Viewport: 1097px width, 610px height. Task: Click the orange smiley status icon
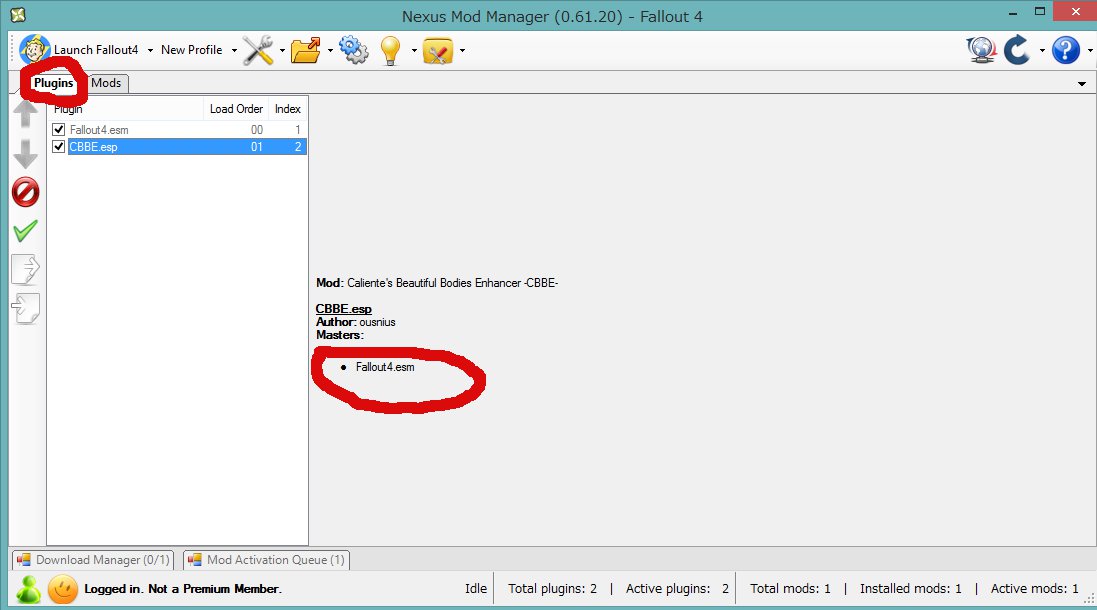(x=62, y=589)
